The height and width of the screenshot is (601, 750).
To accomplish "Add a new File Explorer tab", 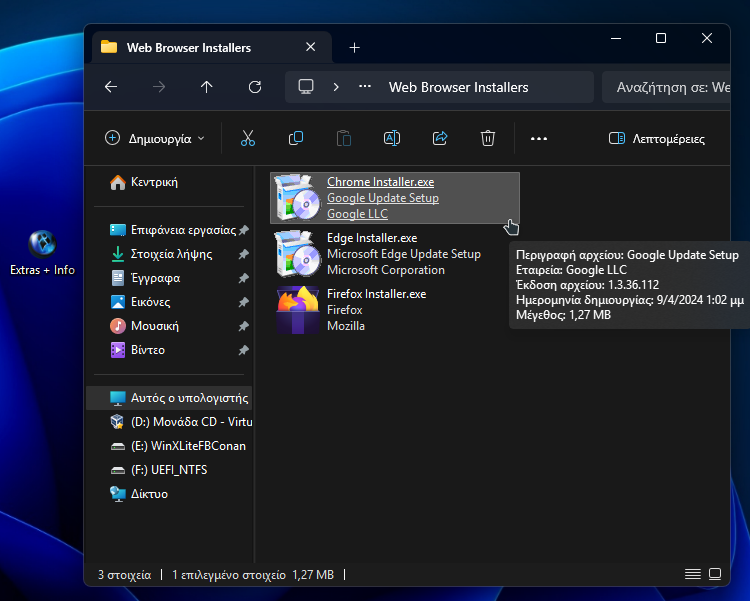I will (x=354, y=47).
